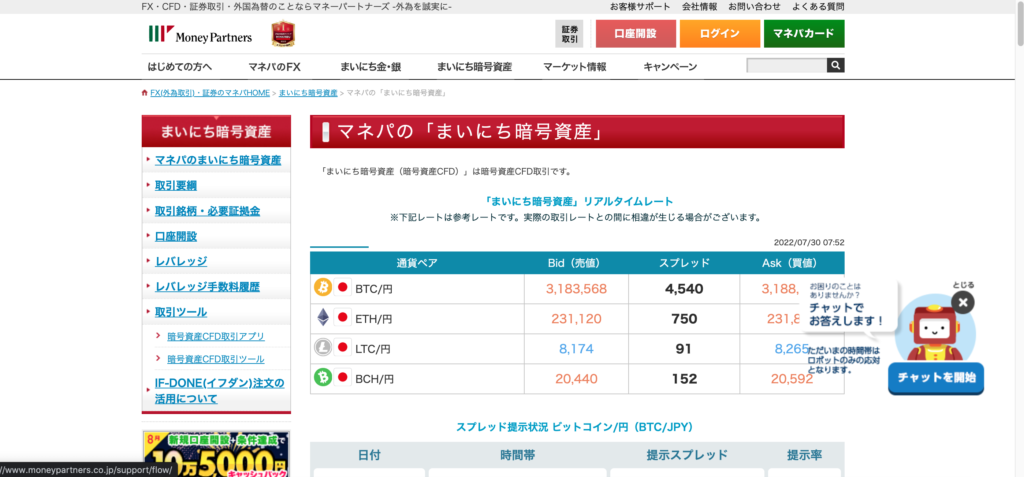This screenshot has height=477, width=1024.
Task: Open sidebar レバレッジ link
Action: point(181,261)
